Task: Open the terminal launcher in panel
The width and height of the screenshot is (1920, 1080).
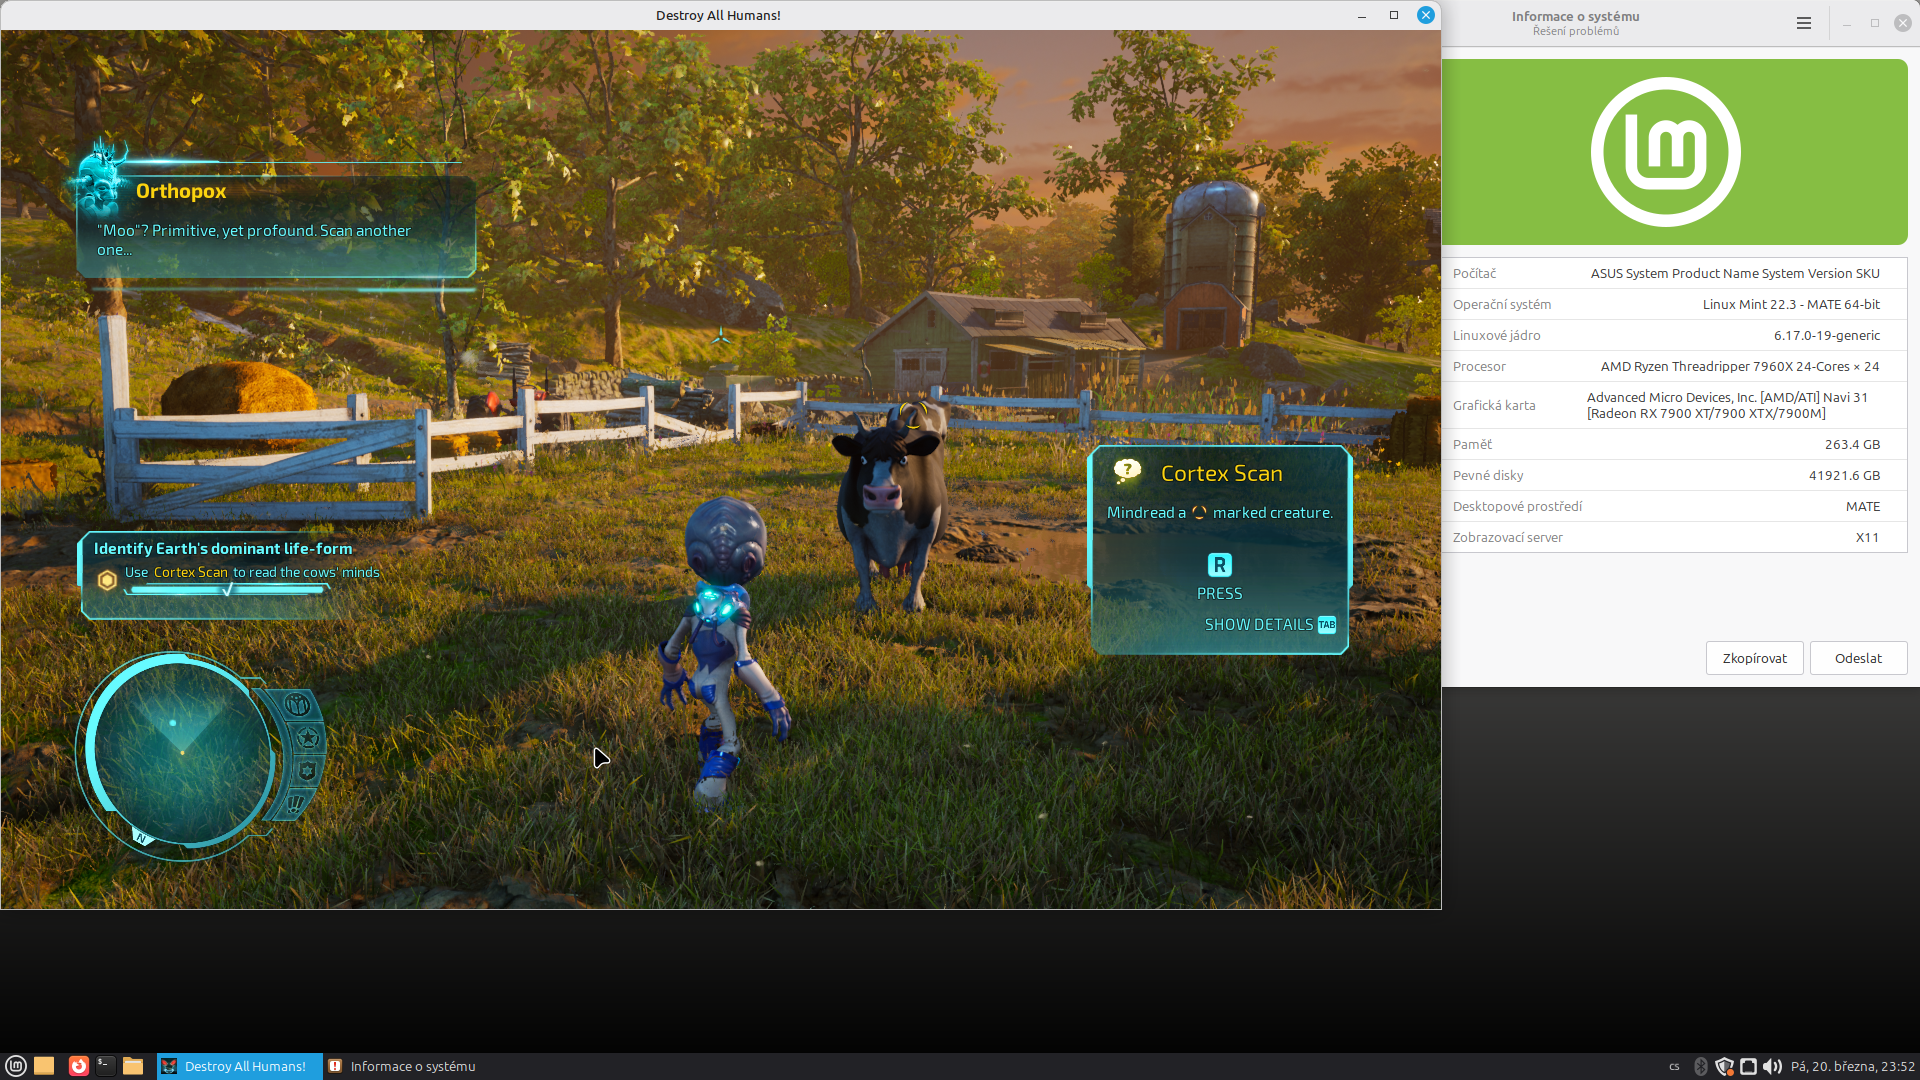Action: (x=105, y=1066)
